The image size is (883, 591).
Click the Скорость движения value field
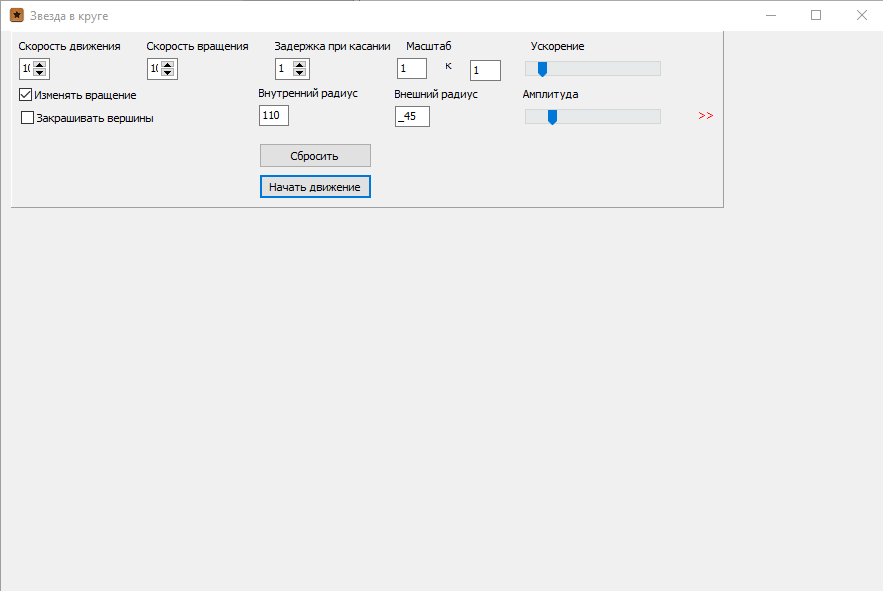26,69
